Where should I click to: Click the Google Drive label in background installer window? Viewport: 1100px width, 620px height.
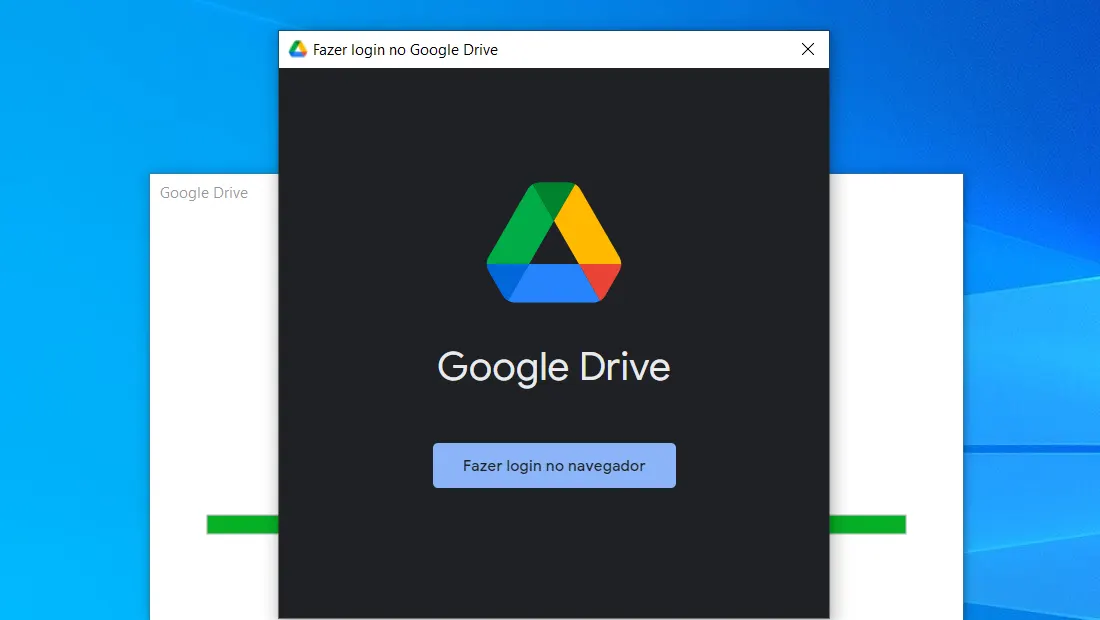coord(203,193)
